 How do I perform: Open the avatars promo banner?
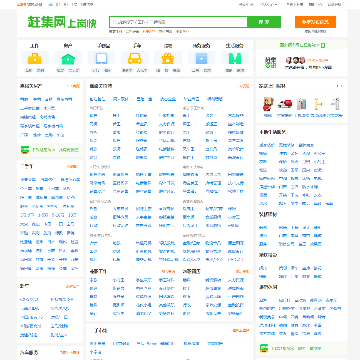[x=309, y=63]
